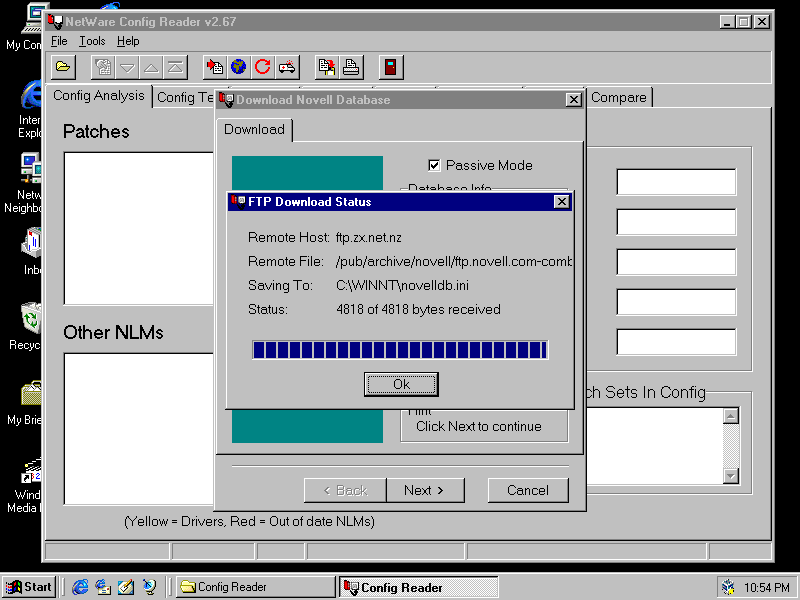
Task: Click the status text '4818 of 4818 bytes received'
Action: 418,310
